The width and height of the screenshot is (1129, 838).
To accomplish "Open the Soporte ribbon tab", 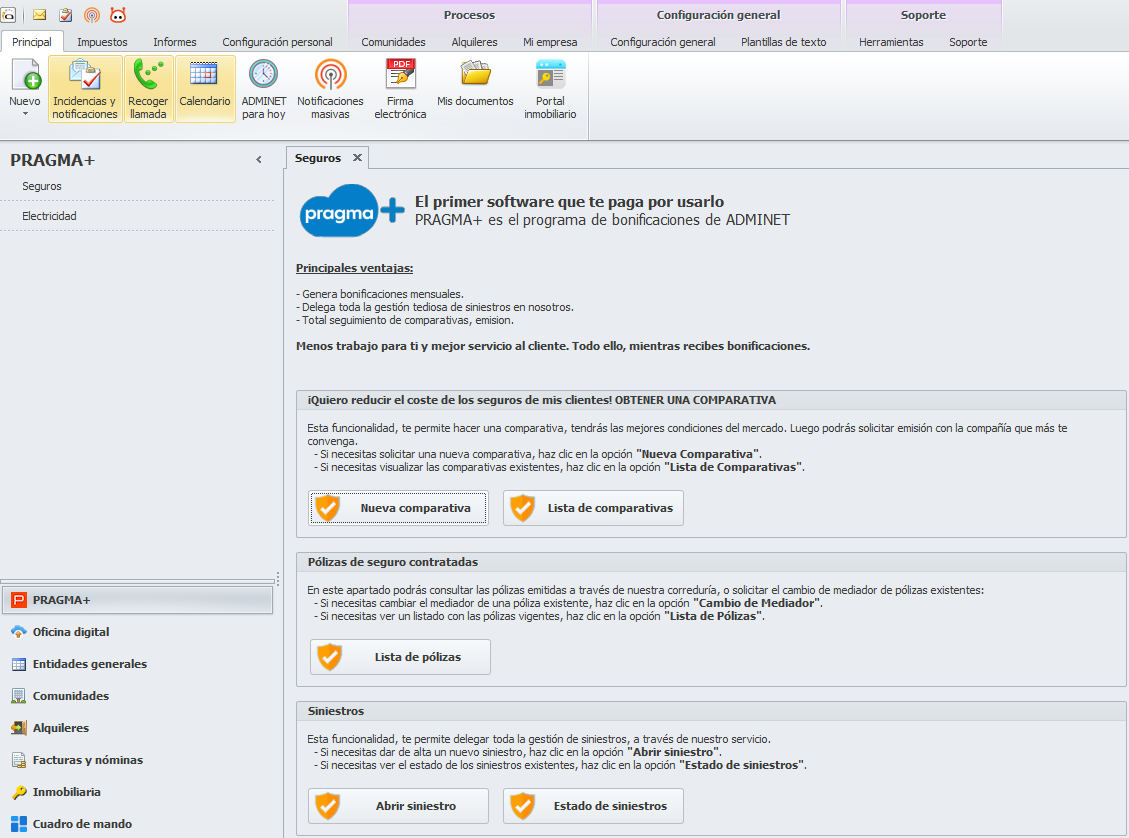I will pos(968,42).
